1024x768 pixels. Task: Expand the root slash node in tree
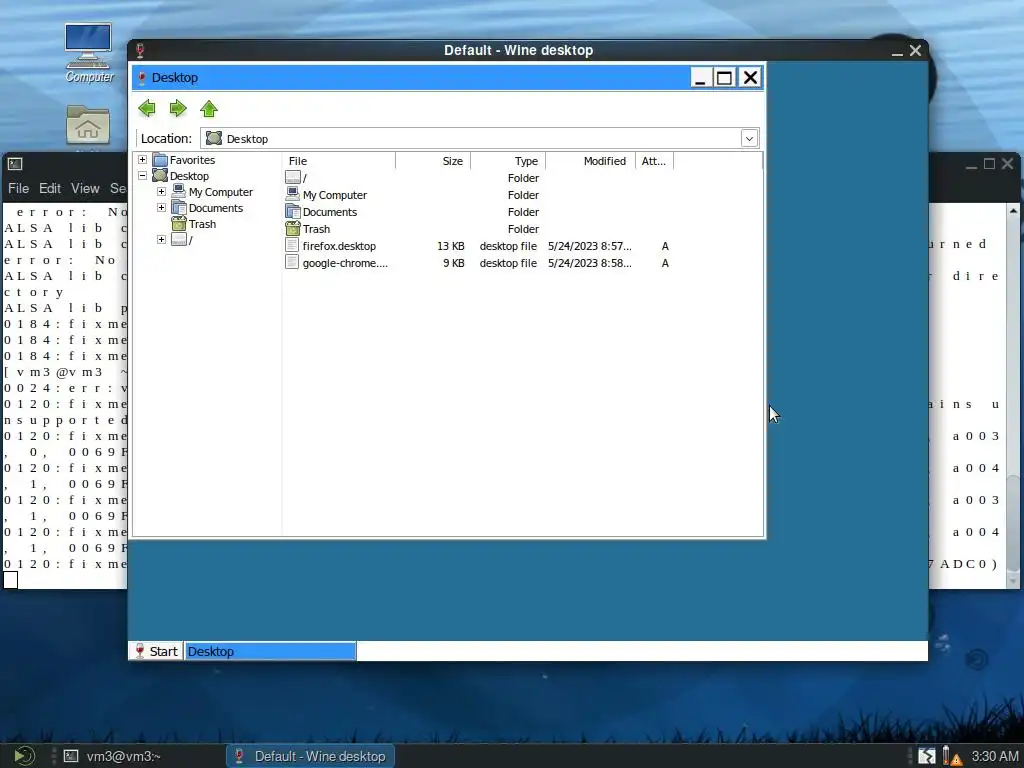pyautogui.click(x=161, y=240)
